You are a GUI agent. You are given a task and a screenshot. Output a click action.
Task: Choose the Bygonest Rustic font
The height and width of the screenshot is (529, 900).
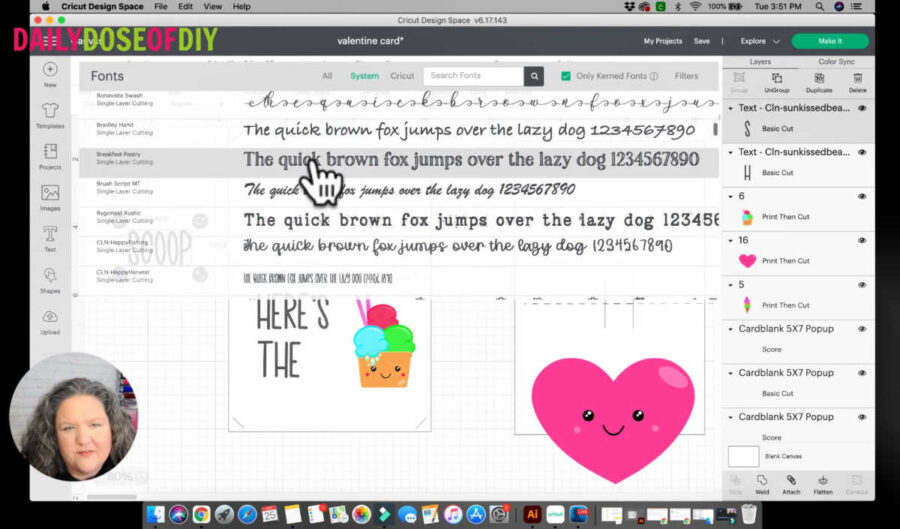399,219
